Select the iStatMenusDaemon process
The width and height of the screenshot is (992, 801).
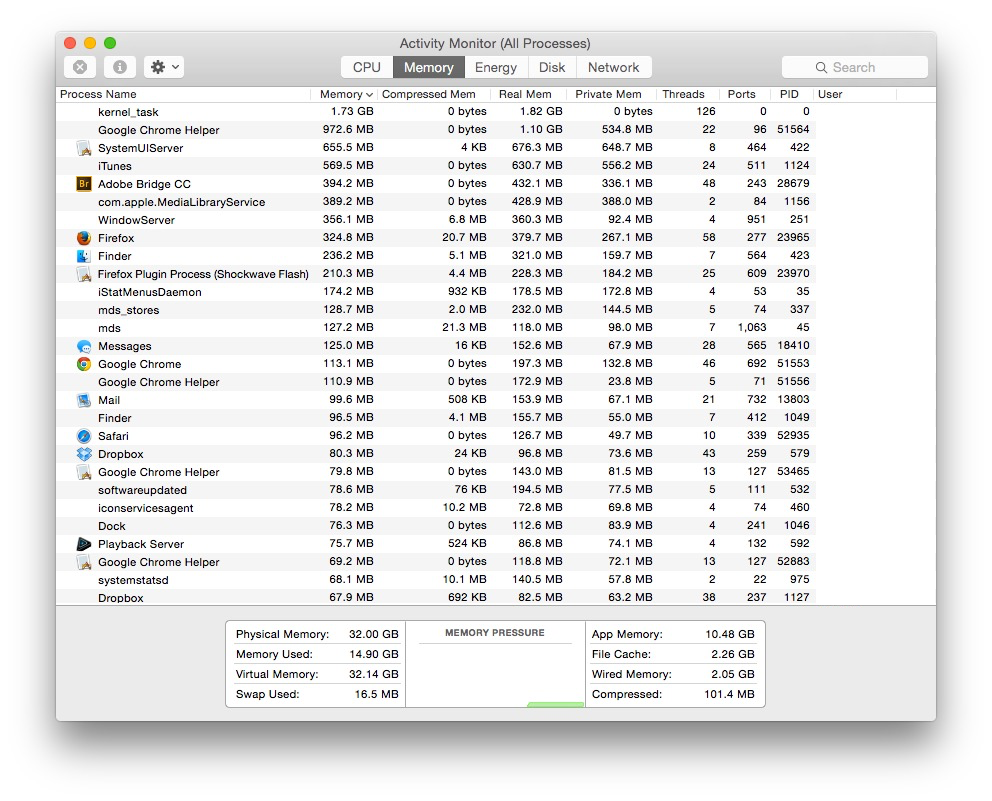pyautogui.click(x=436, y=292)
